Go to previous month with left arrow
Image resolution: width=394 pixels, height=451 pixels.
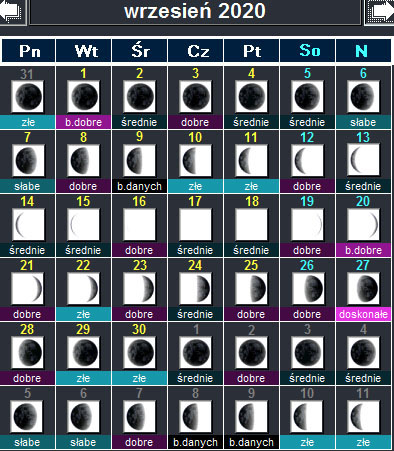click(12, 12)
